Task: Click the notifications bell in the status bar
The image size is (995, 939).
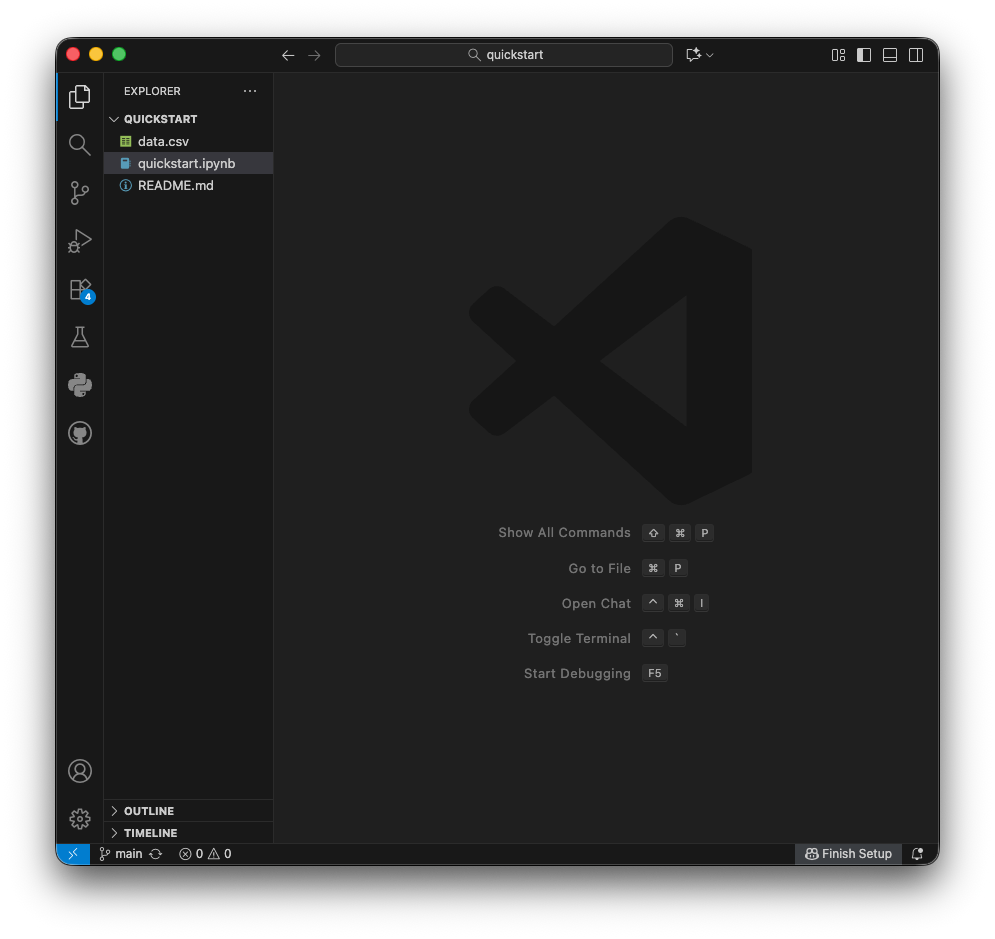Action: [917, 853]
